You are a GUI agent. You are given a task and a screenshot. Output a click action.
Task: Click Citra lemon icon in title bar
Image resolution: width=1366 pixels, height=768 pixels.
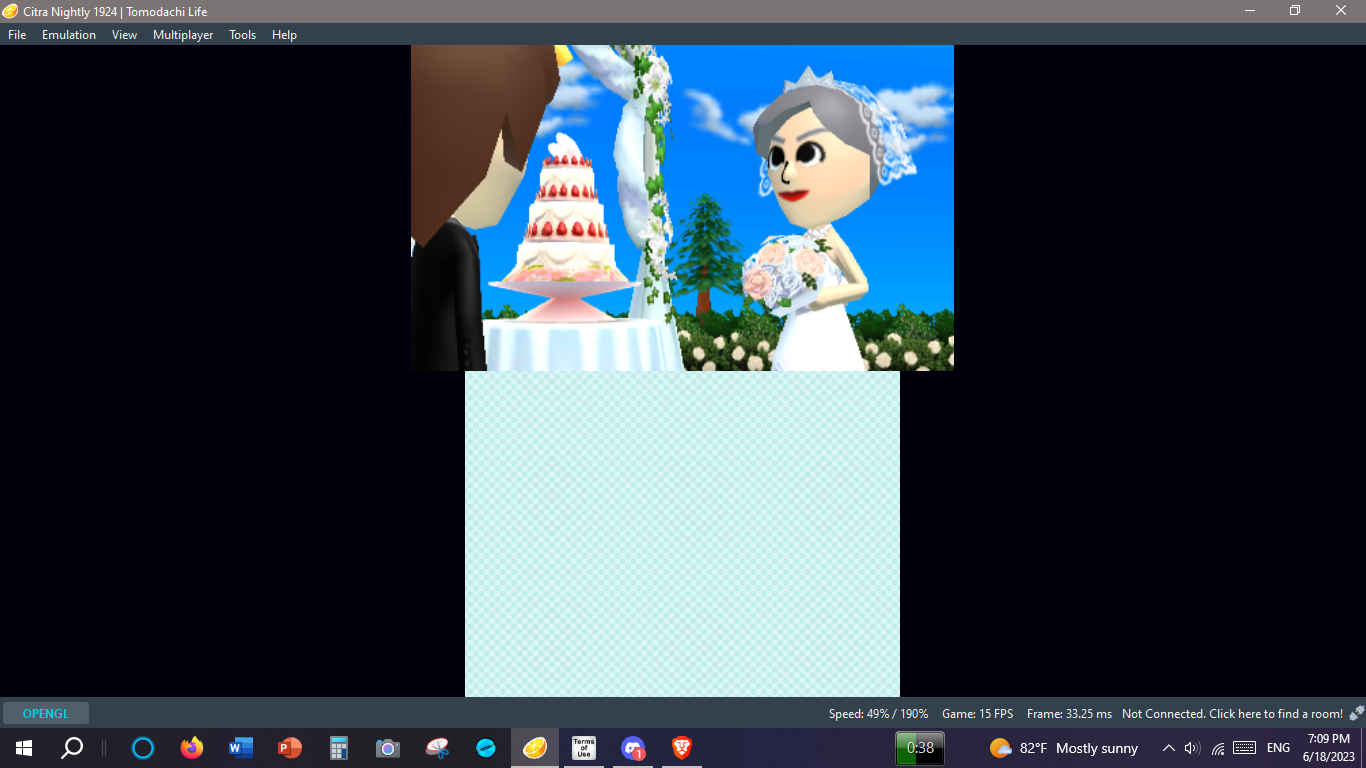11,11
